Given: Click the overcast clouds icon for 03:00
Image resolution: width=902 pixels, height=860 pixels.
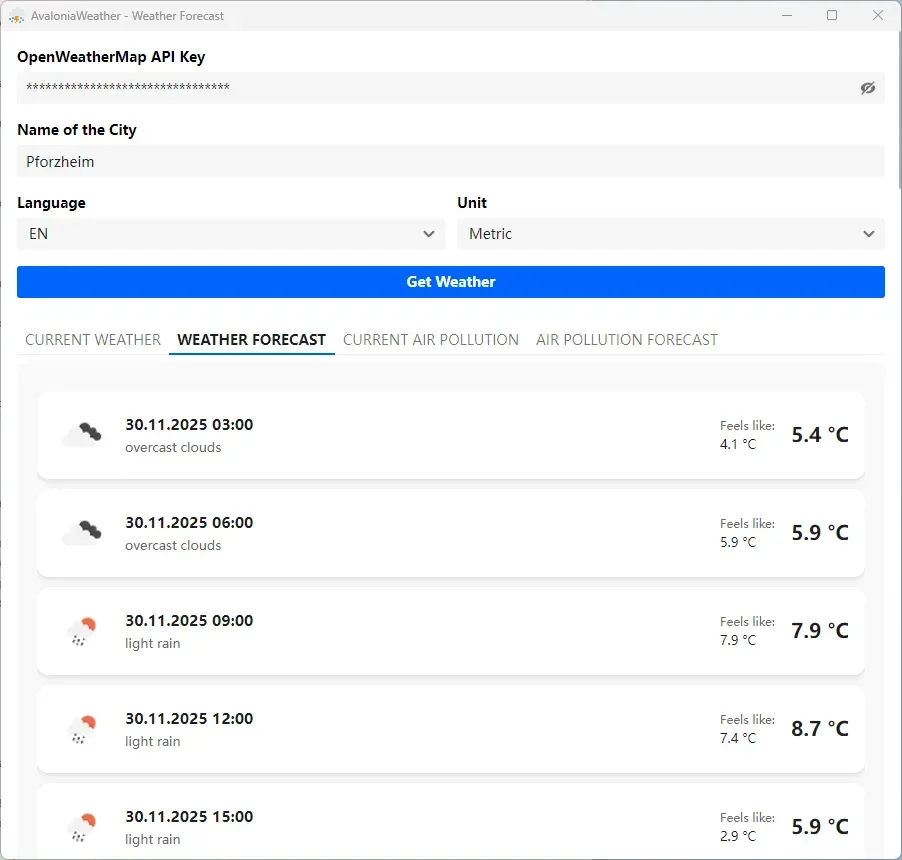Looking at the screenshot, I should click(81, 435).
